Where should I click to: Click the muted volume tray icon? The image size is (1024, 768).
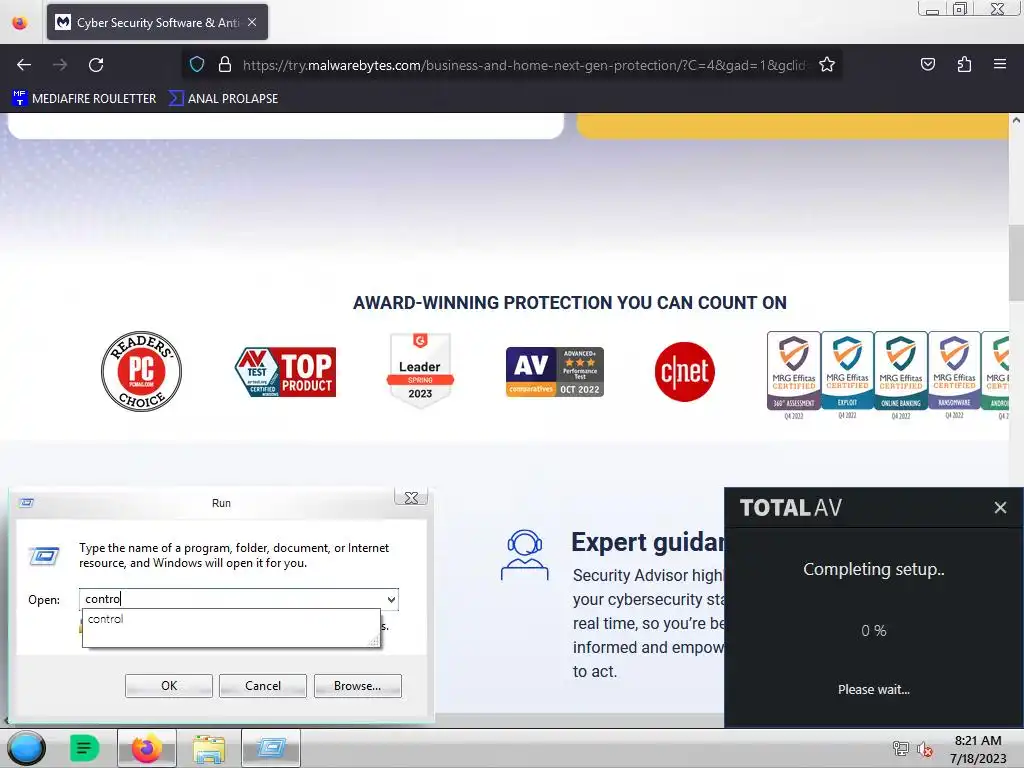(924, 749)
